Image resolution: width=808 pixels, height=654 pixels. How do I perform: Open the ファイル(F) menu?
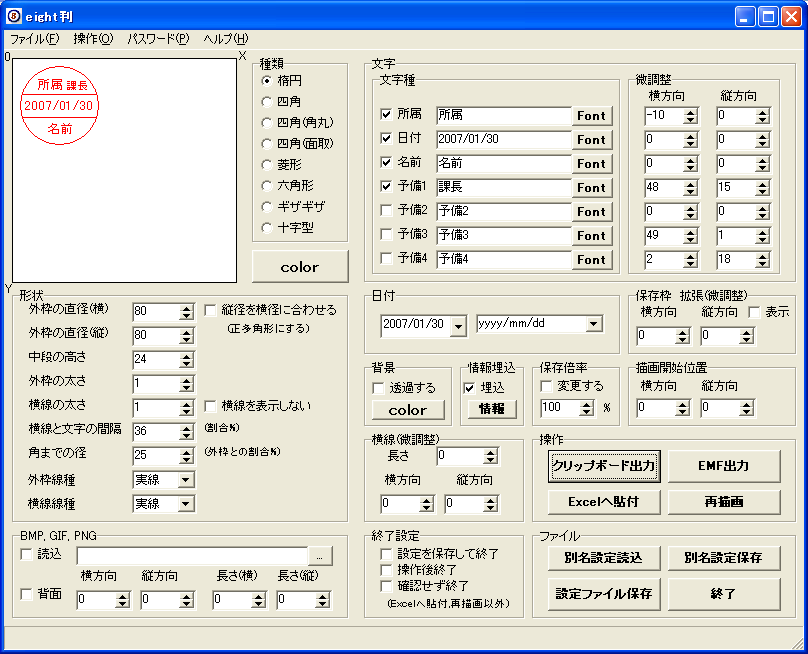(x=35, y=39)
